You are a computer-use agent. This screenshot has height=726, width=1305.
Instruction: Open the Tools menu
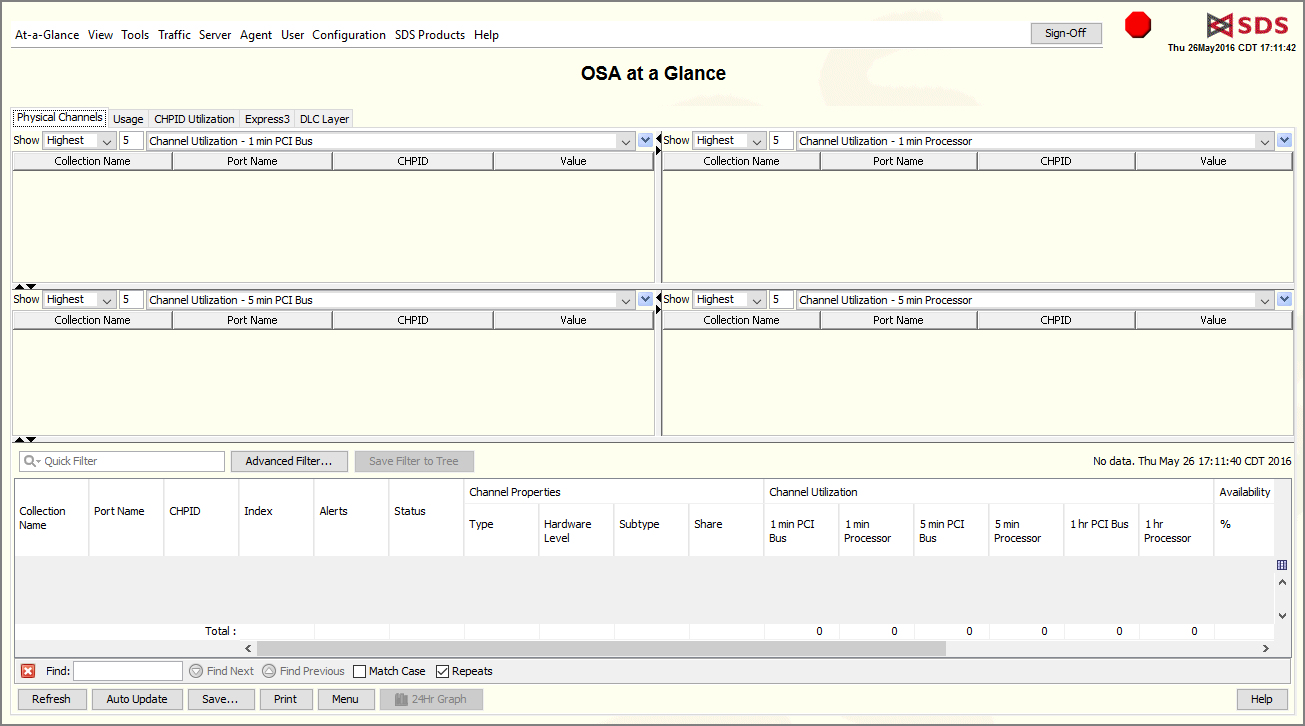[135, 35]
